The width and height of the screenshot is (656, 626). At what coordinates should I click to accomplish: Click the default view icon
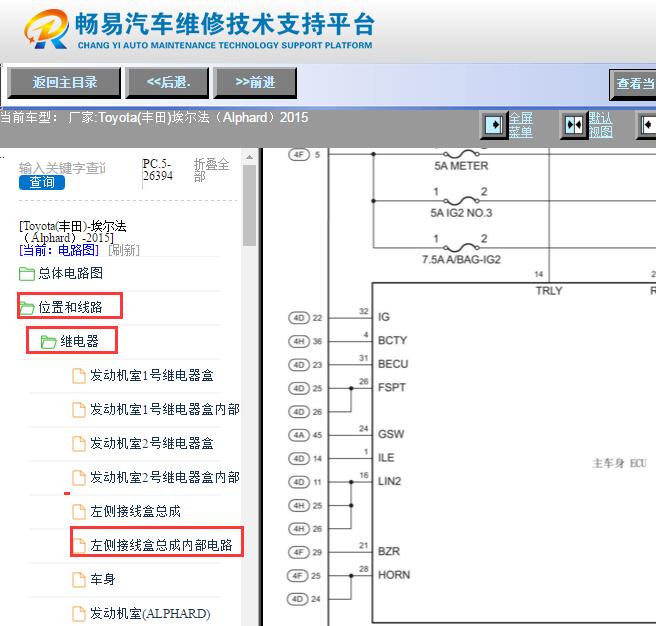pyautogui.click(x=574, y=125)
